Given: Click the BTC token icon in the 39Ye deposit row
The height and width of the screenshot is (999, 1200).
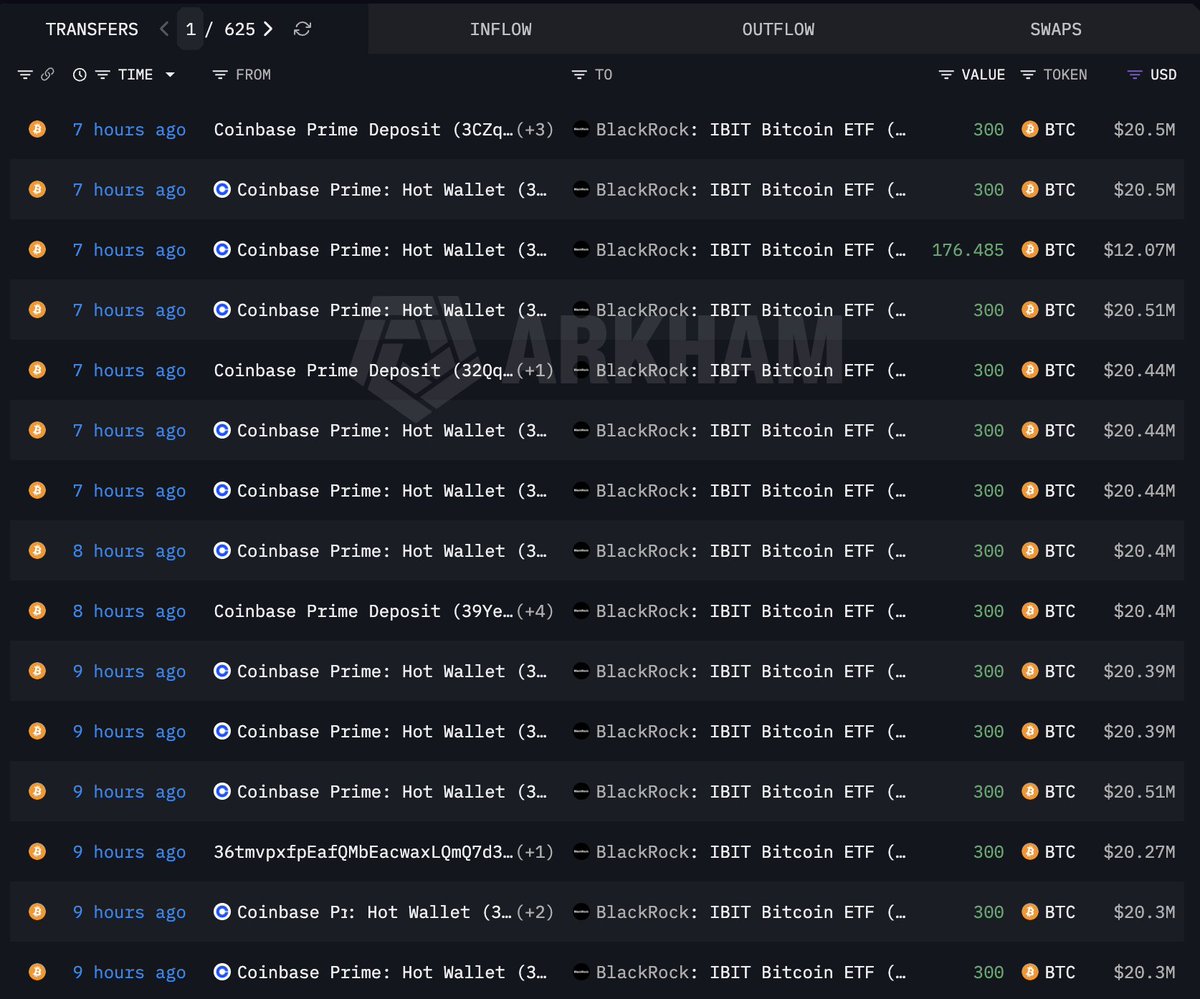Looking at the screenshot, I should tap(1030, 611).
